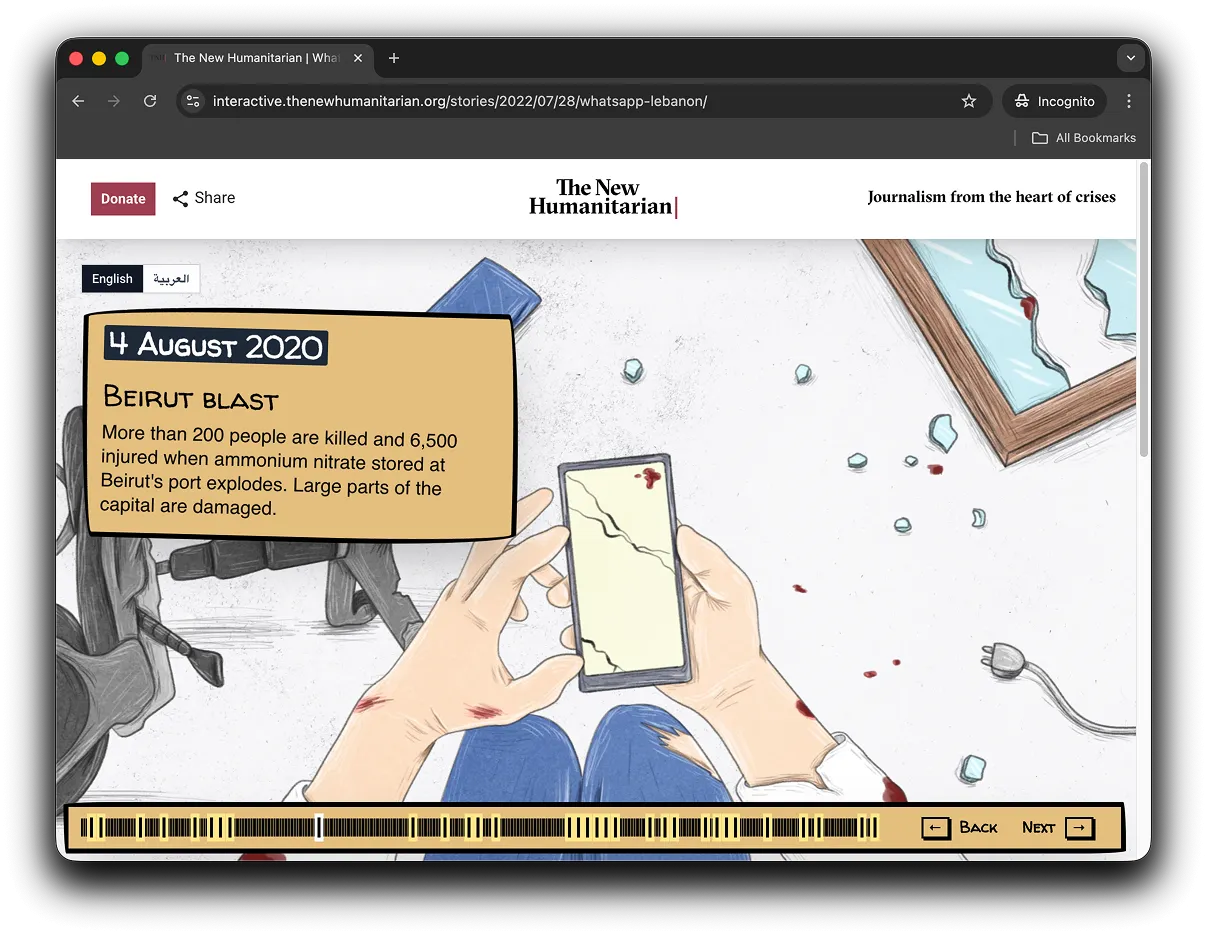Click the browser back arrow
The width and height of the screenshot is (1207, 935).
tap(78, 101)
